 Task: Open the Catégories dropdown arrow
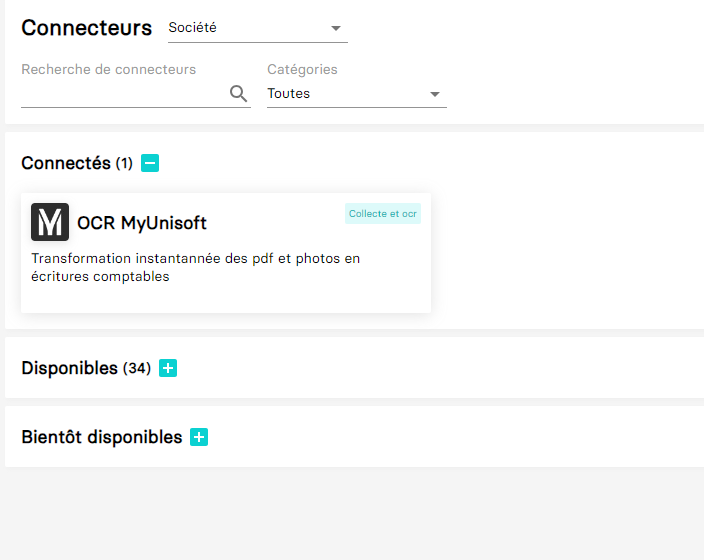point(434,94)
